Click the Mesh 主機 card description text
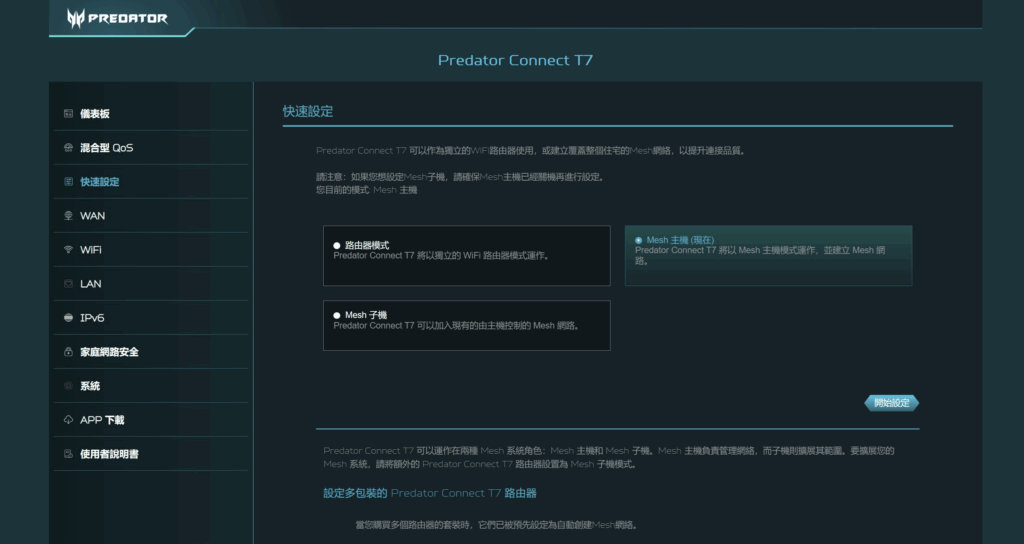Image resolution: width=1024 pixels, height=544 pixels. [x=760, y=255]
